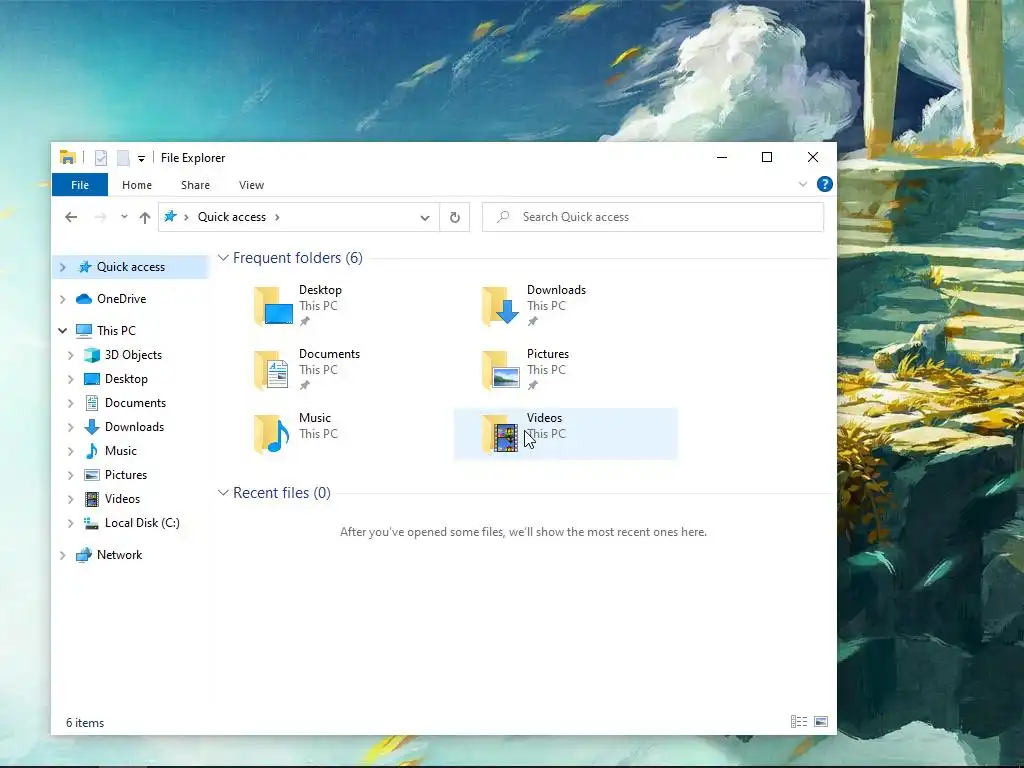Open the Share ribbon tab
Image resolution: width=1024 pixels, height=768 pixels.
pos(195,185)
